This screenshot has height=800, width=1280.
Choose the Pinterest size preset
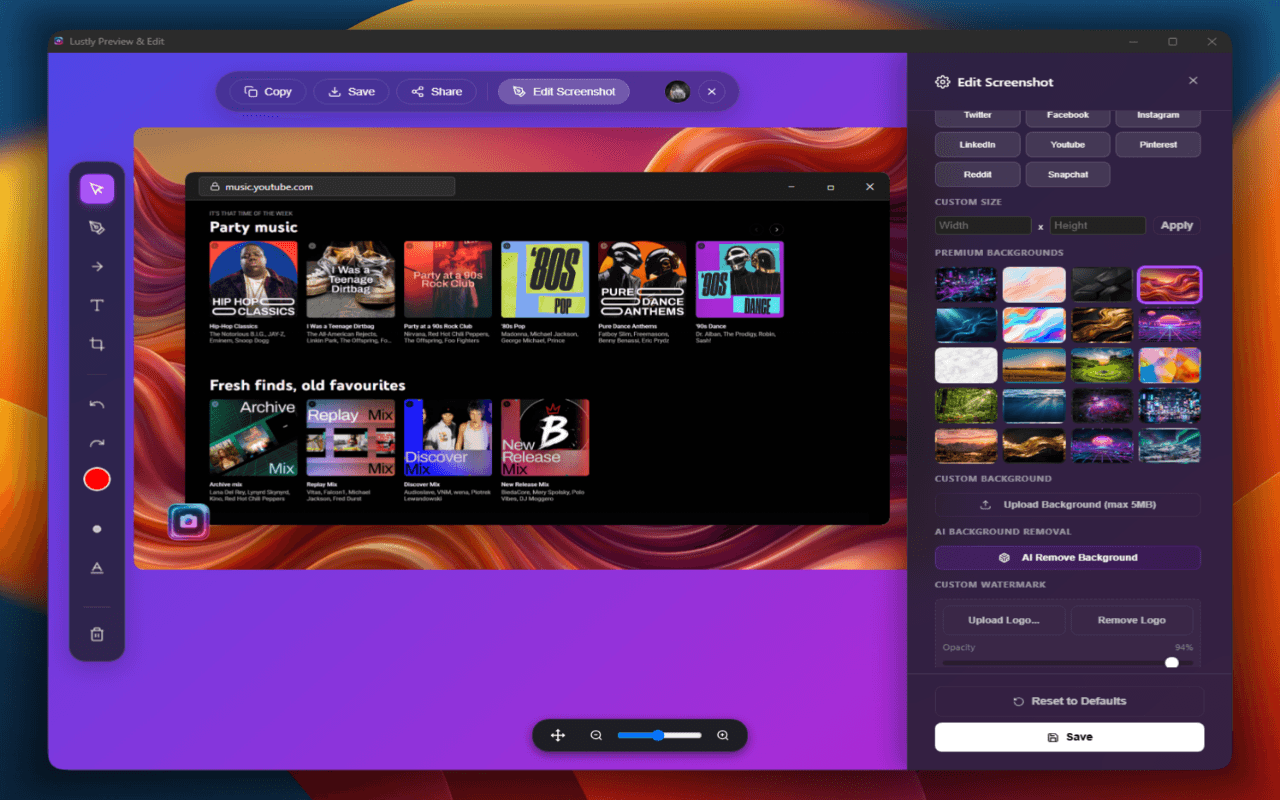point(1158,145)
